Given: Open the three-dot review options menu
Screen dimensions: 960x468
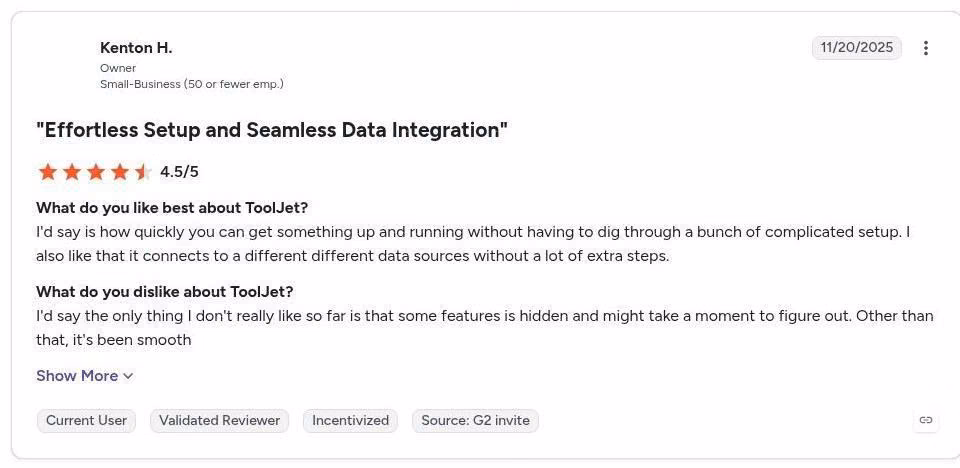Looking at the screenshot, I should pyautogui.click(x=925, y=48).
